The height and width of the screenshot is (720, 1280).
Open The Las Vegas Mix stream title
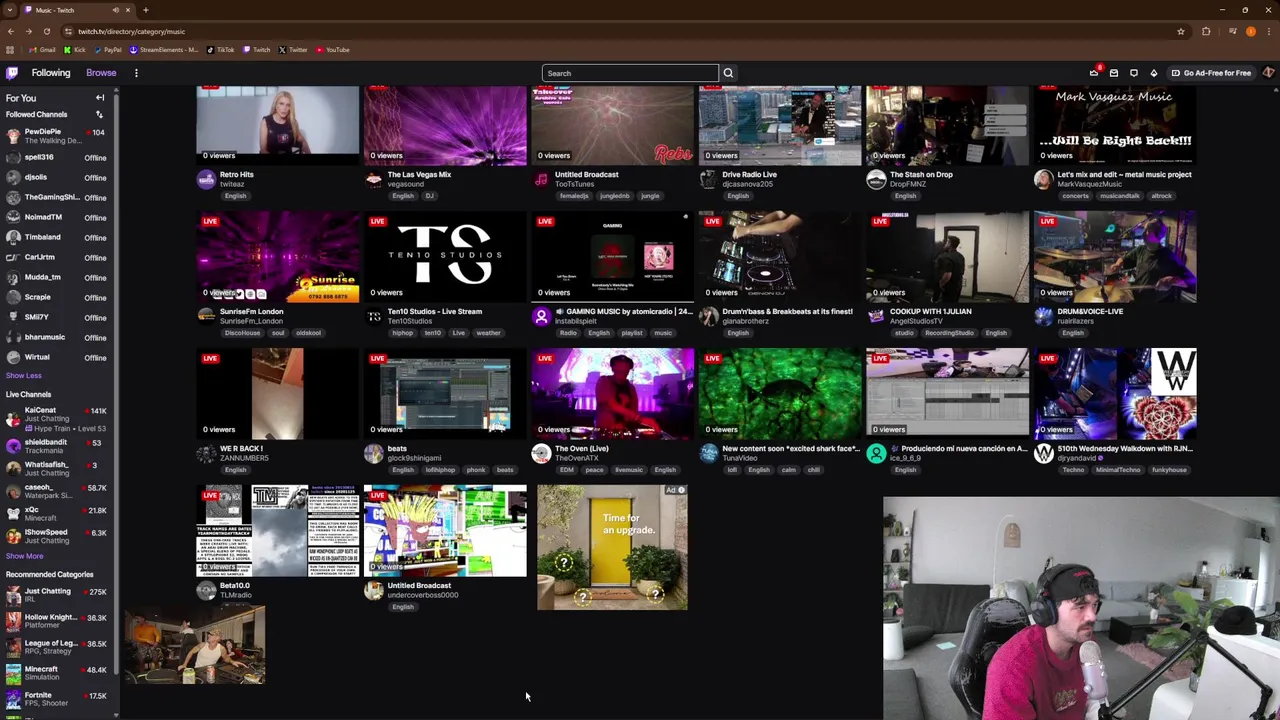click(x=419, y=174)
